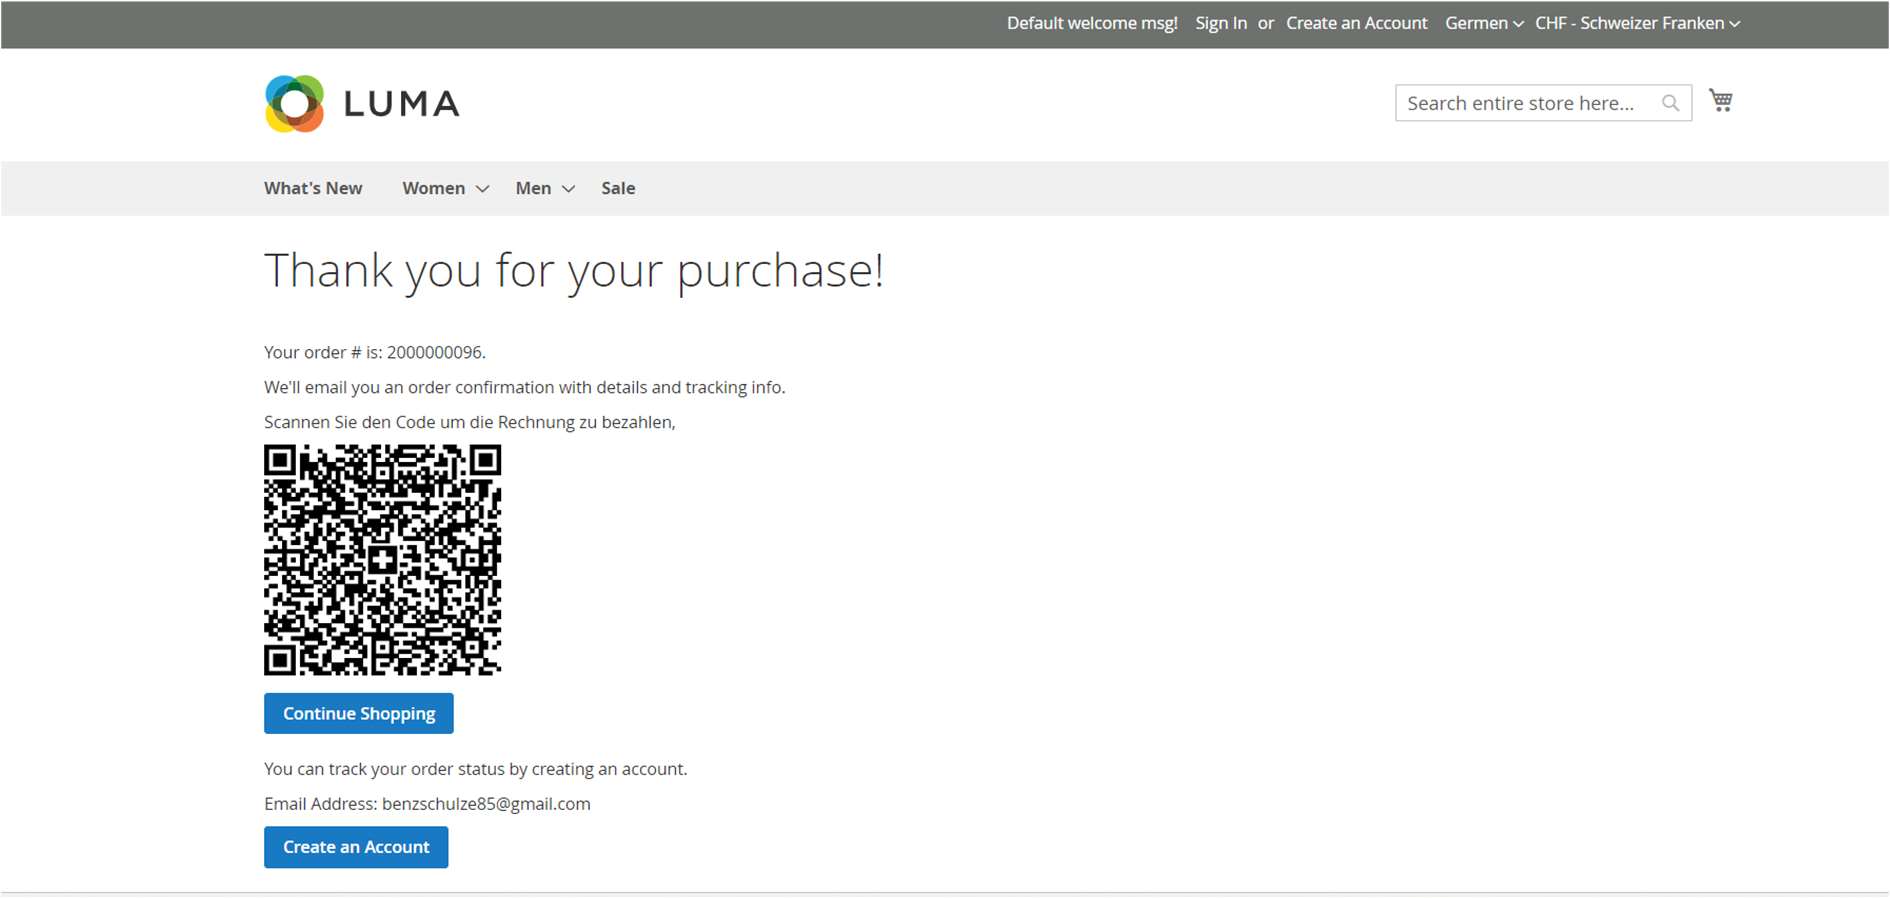Open the CHF - Schweizer Franken currency dropdown
The height and width of the screenshot is (898, 1890).
(x=1637, y=23)
